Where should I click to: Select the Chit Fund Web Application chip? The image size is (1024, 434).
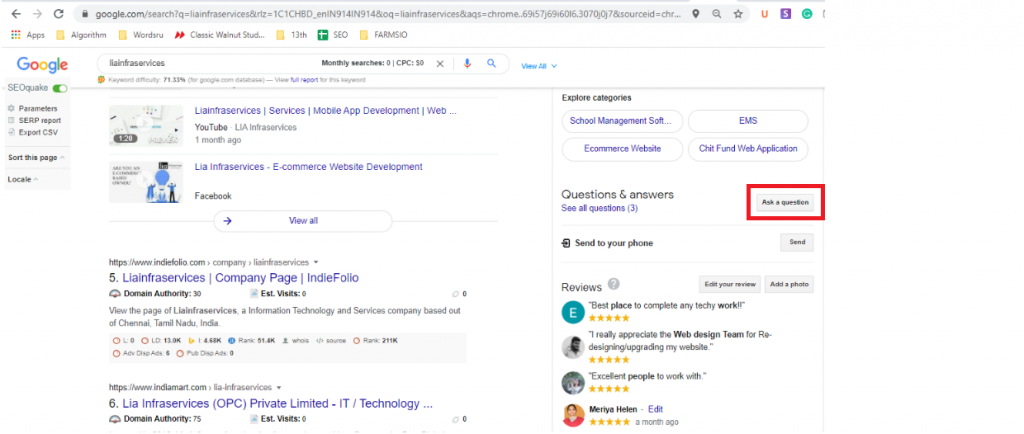[748, 149]
